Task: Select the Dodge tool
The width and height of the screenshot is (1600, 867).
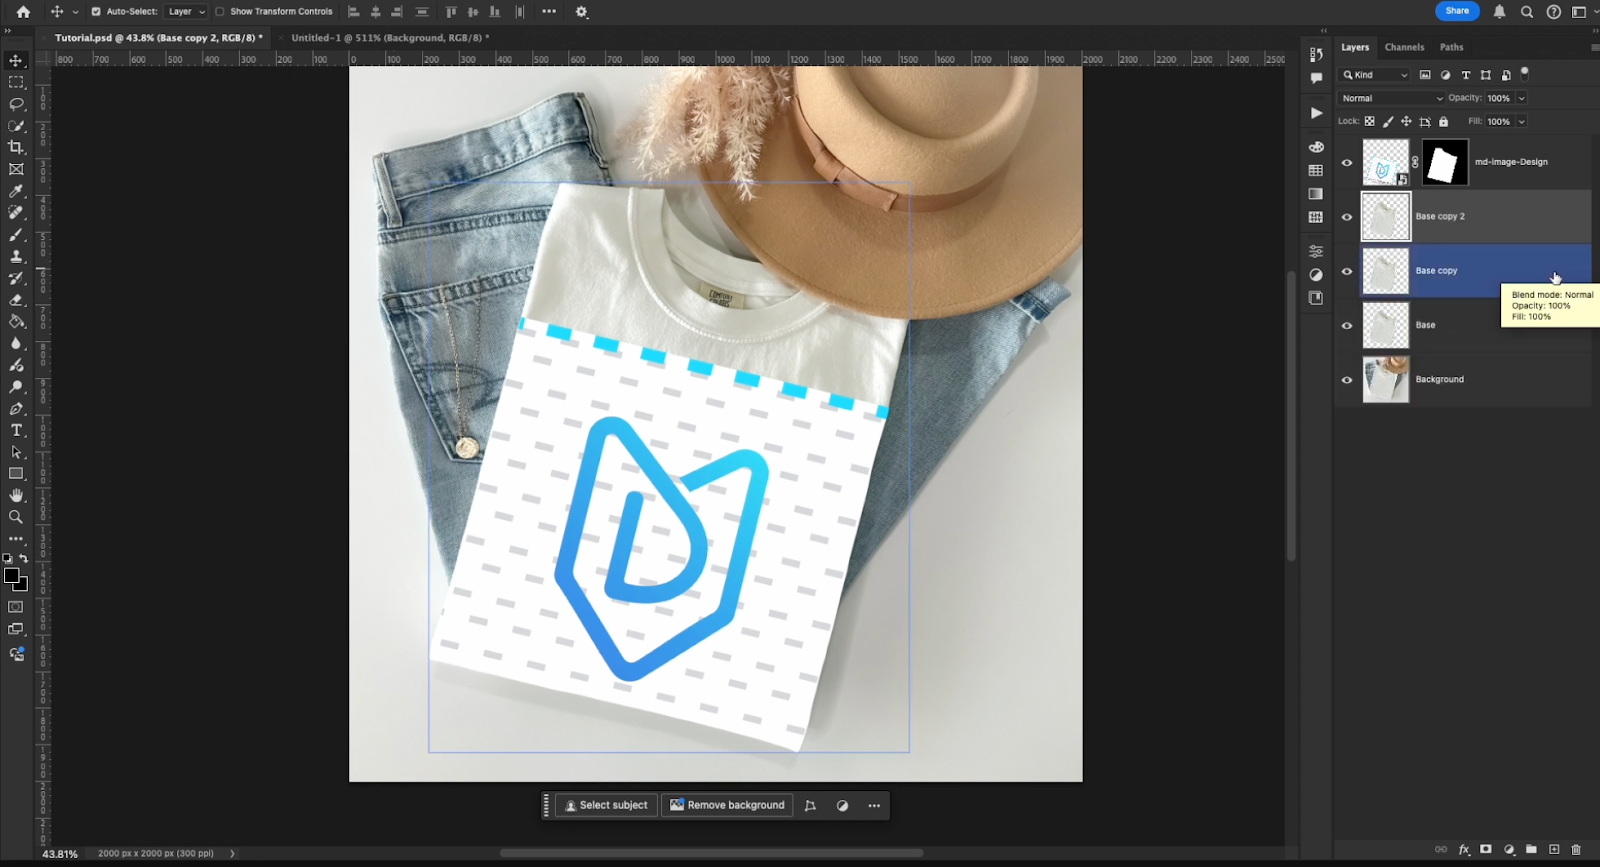Action: point(16,387)
